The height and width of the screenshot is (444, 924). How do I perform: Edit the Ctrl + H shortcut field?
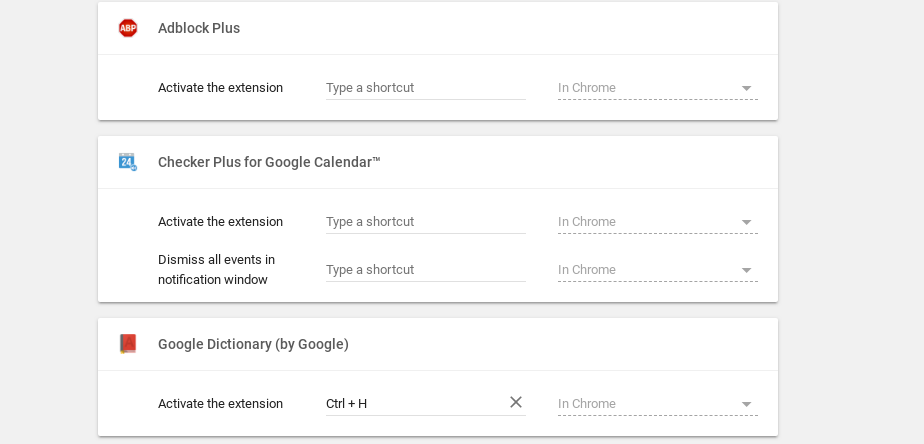(412, 404)
